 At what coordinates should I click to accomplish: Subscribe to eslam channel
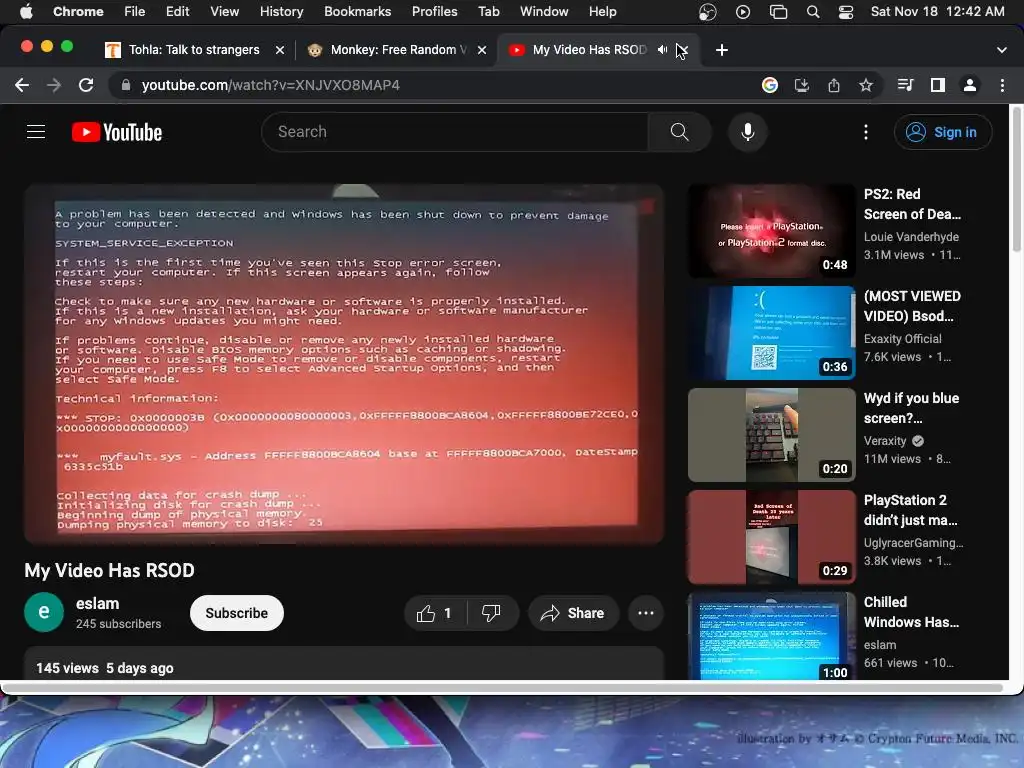coord(236,613)
